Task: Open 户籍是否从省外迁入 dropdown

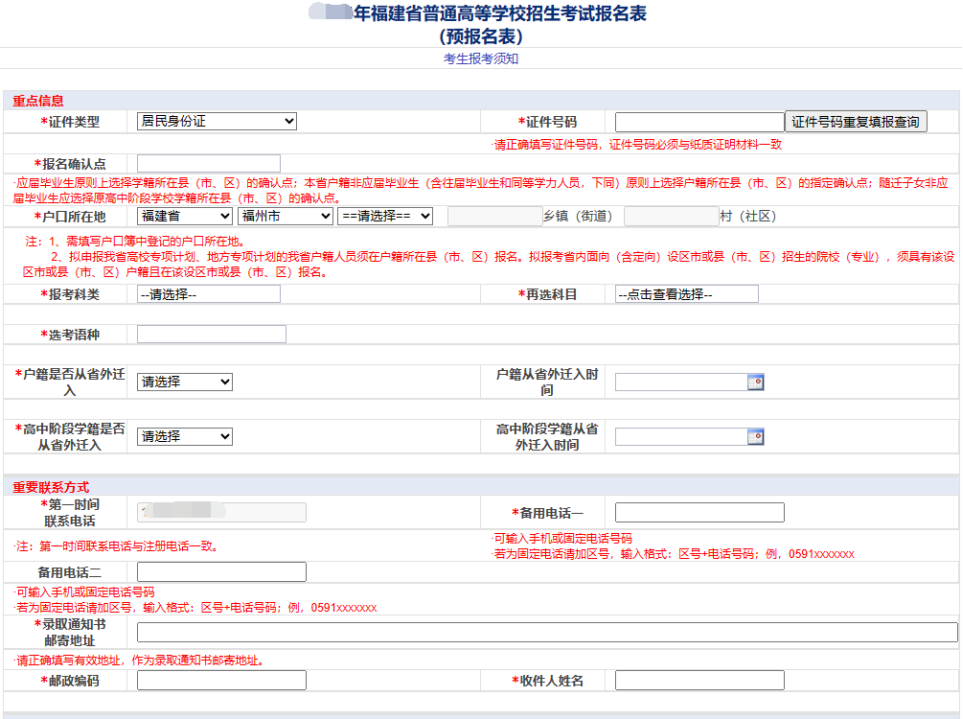Action: (184, 382)
